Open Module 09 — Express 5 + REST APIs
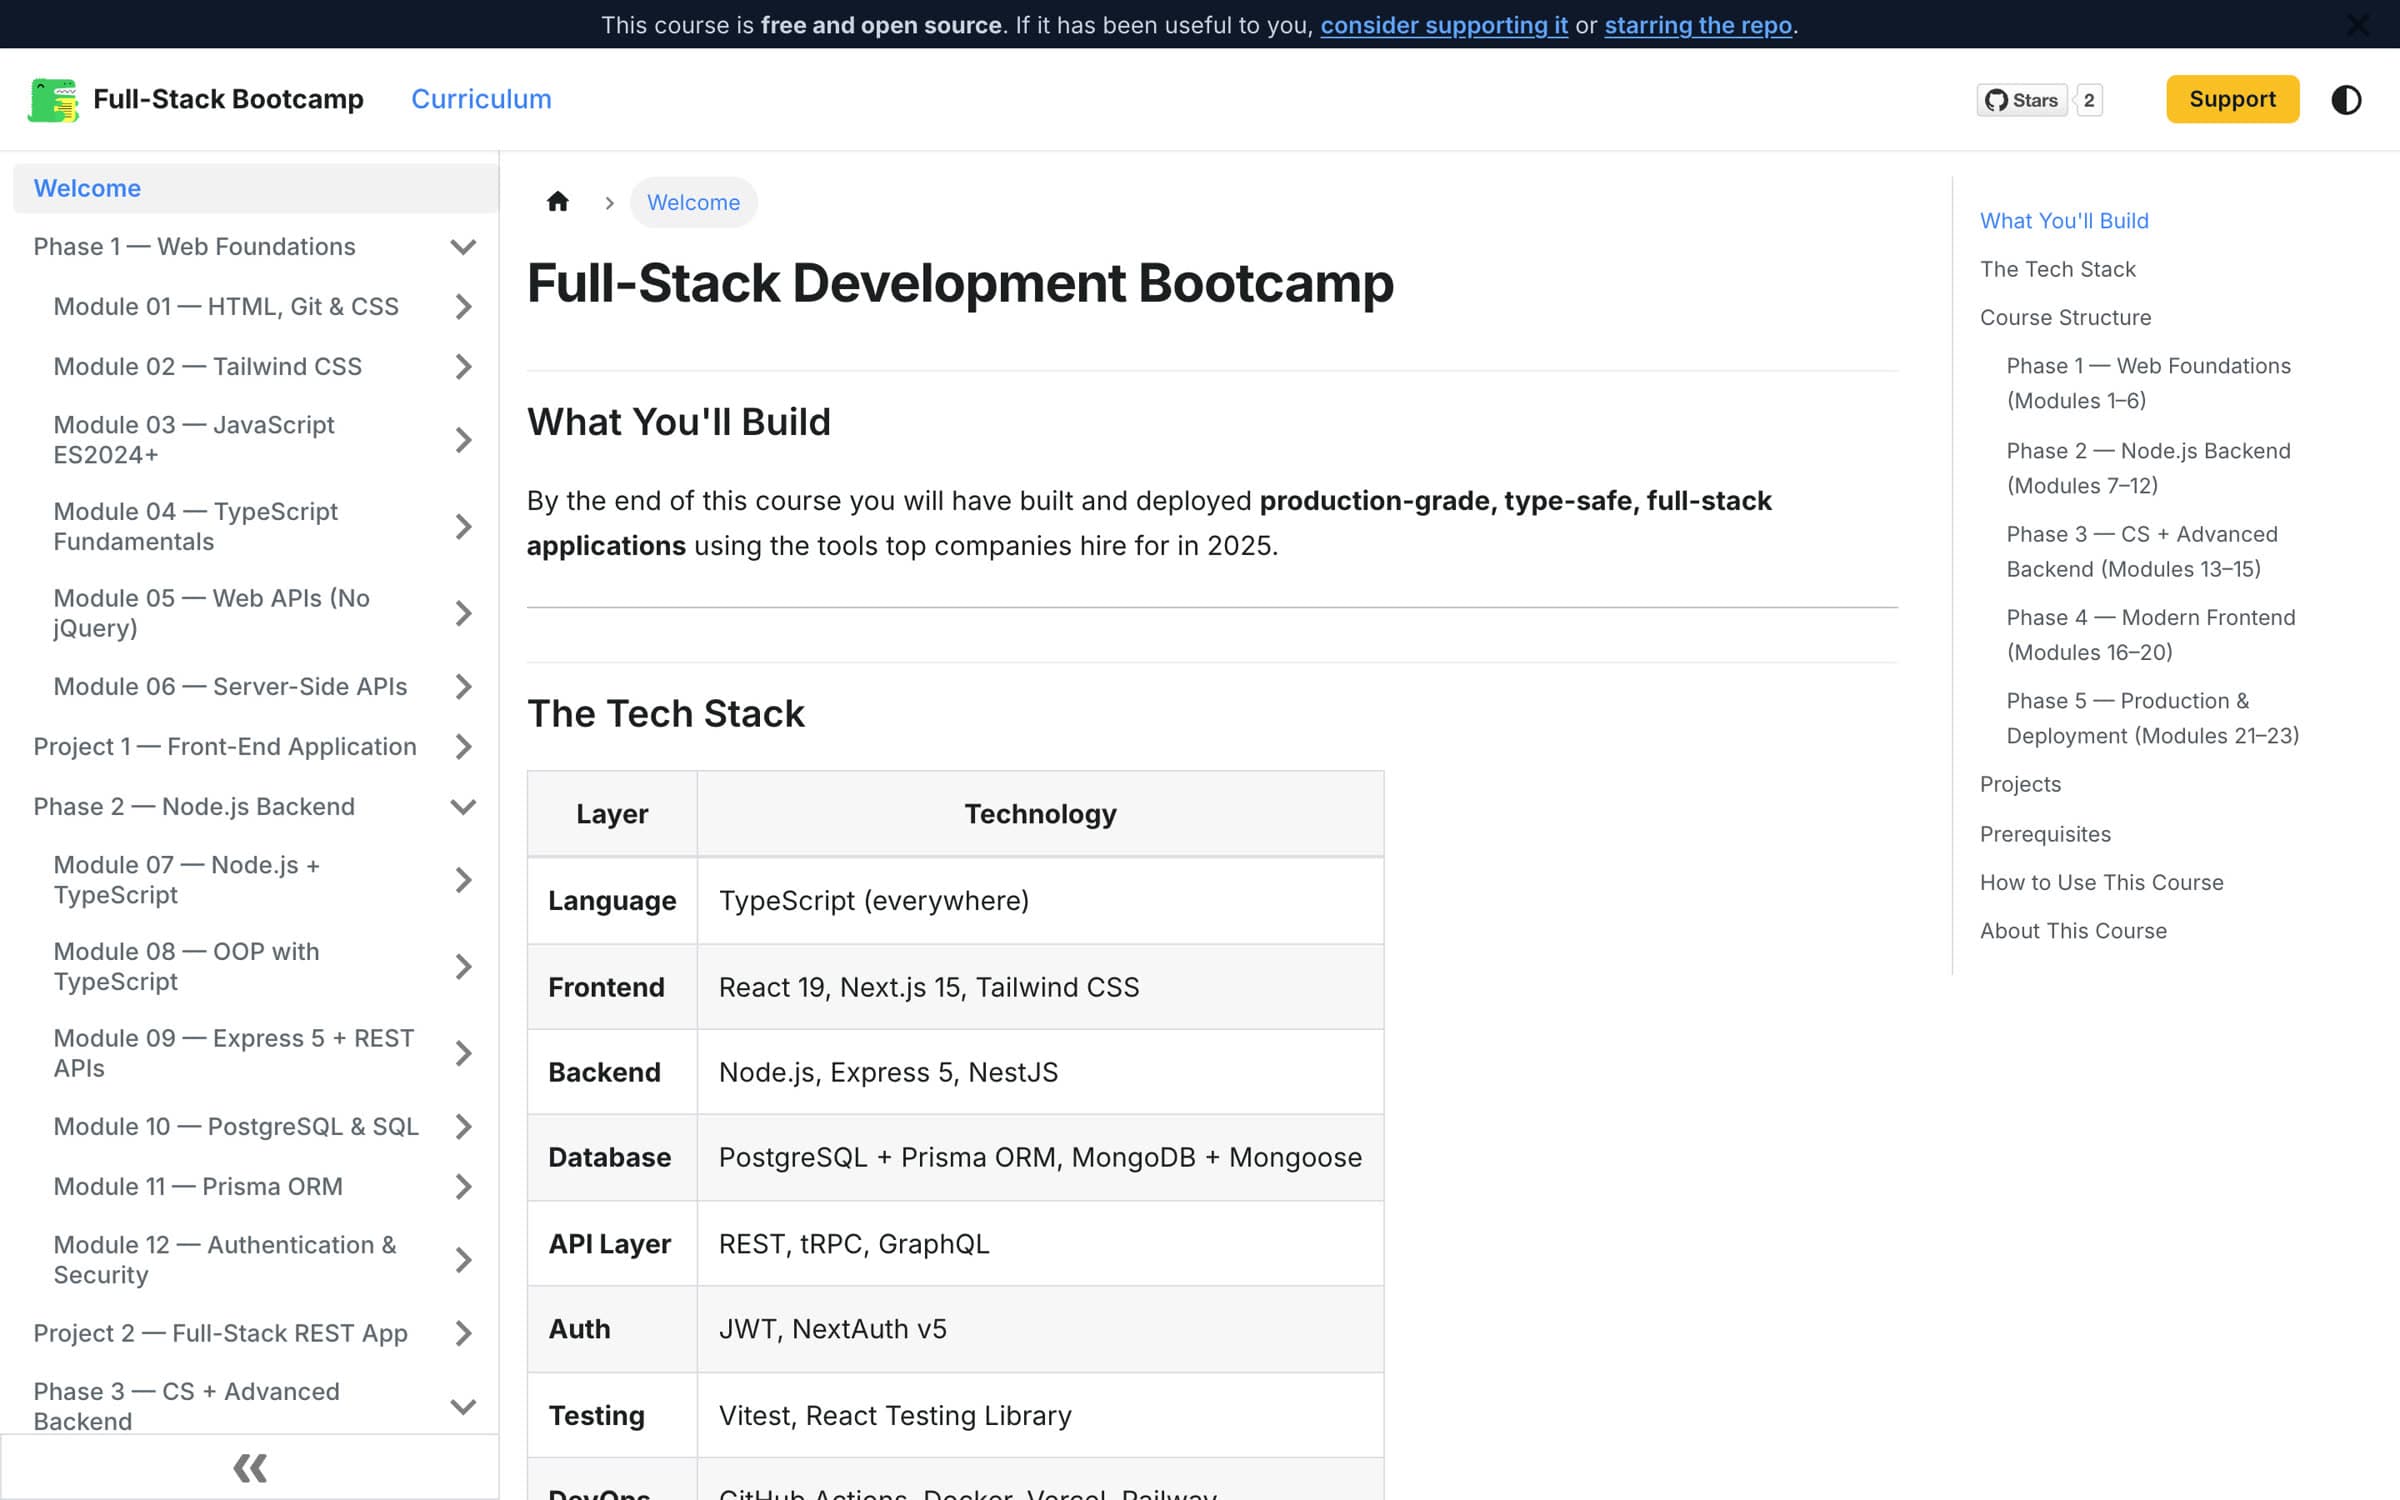 tap(233, 1053)
